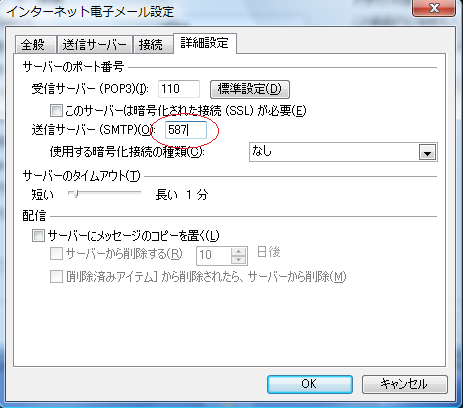Viewport: 464px width, 408px height.
Task: Check サーバーにメッセージのコピーを置く option
Action: [38, 236]
